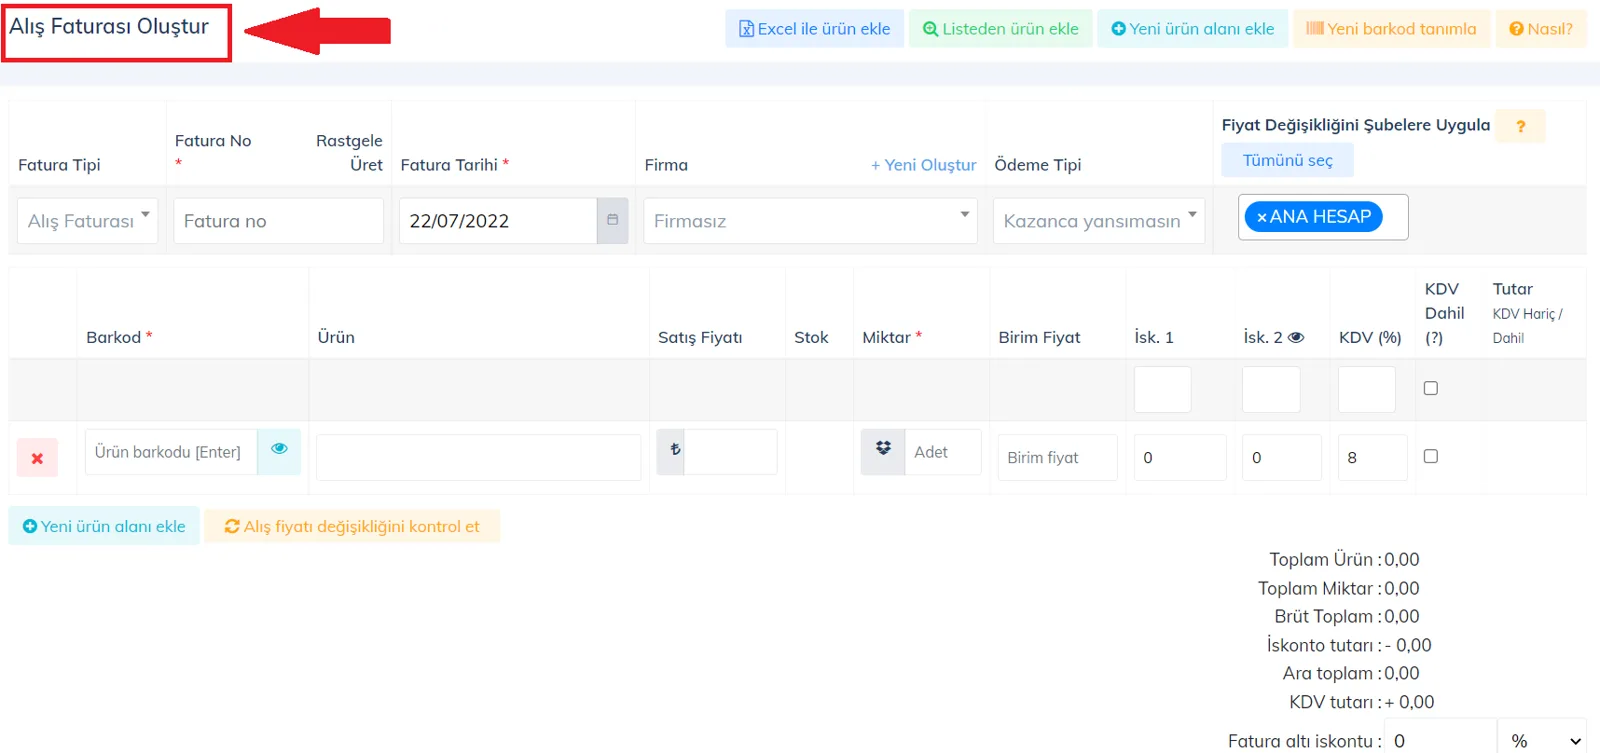Click the Adet quantity input

[943, 452]
